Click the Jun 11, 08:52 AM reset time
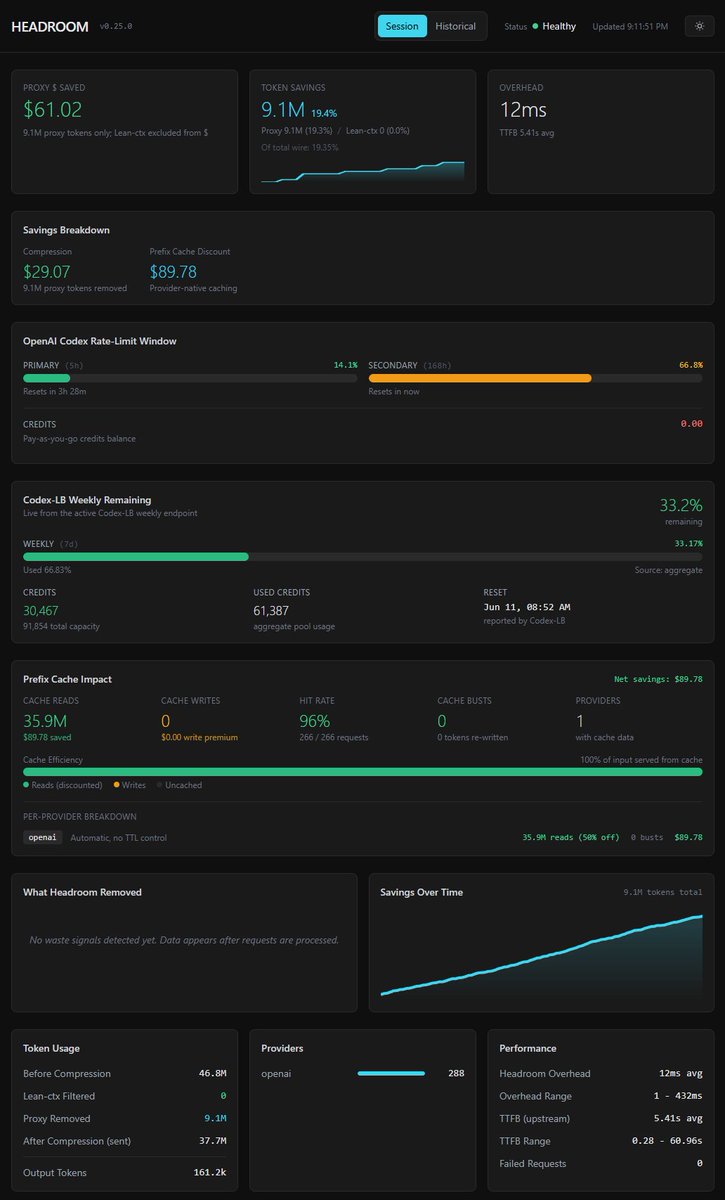725x1200 pixels. coord(527,607)
